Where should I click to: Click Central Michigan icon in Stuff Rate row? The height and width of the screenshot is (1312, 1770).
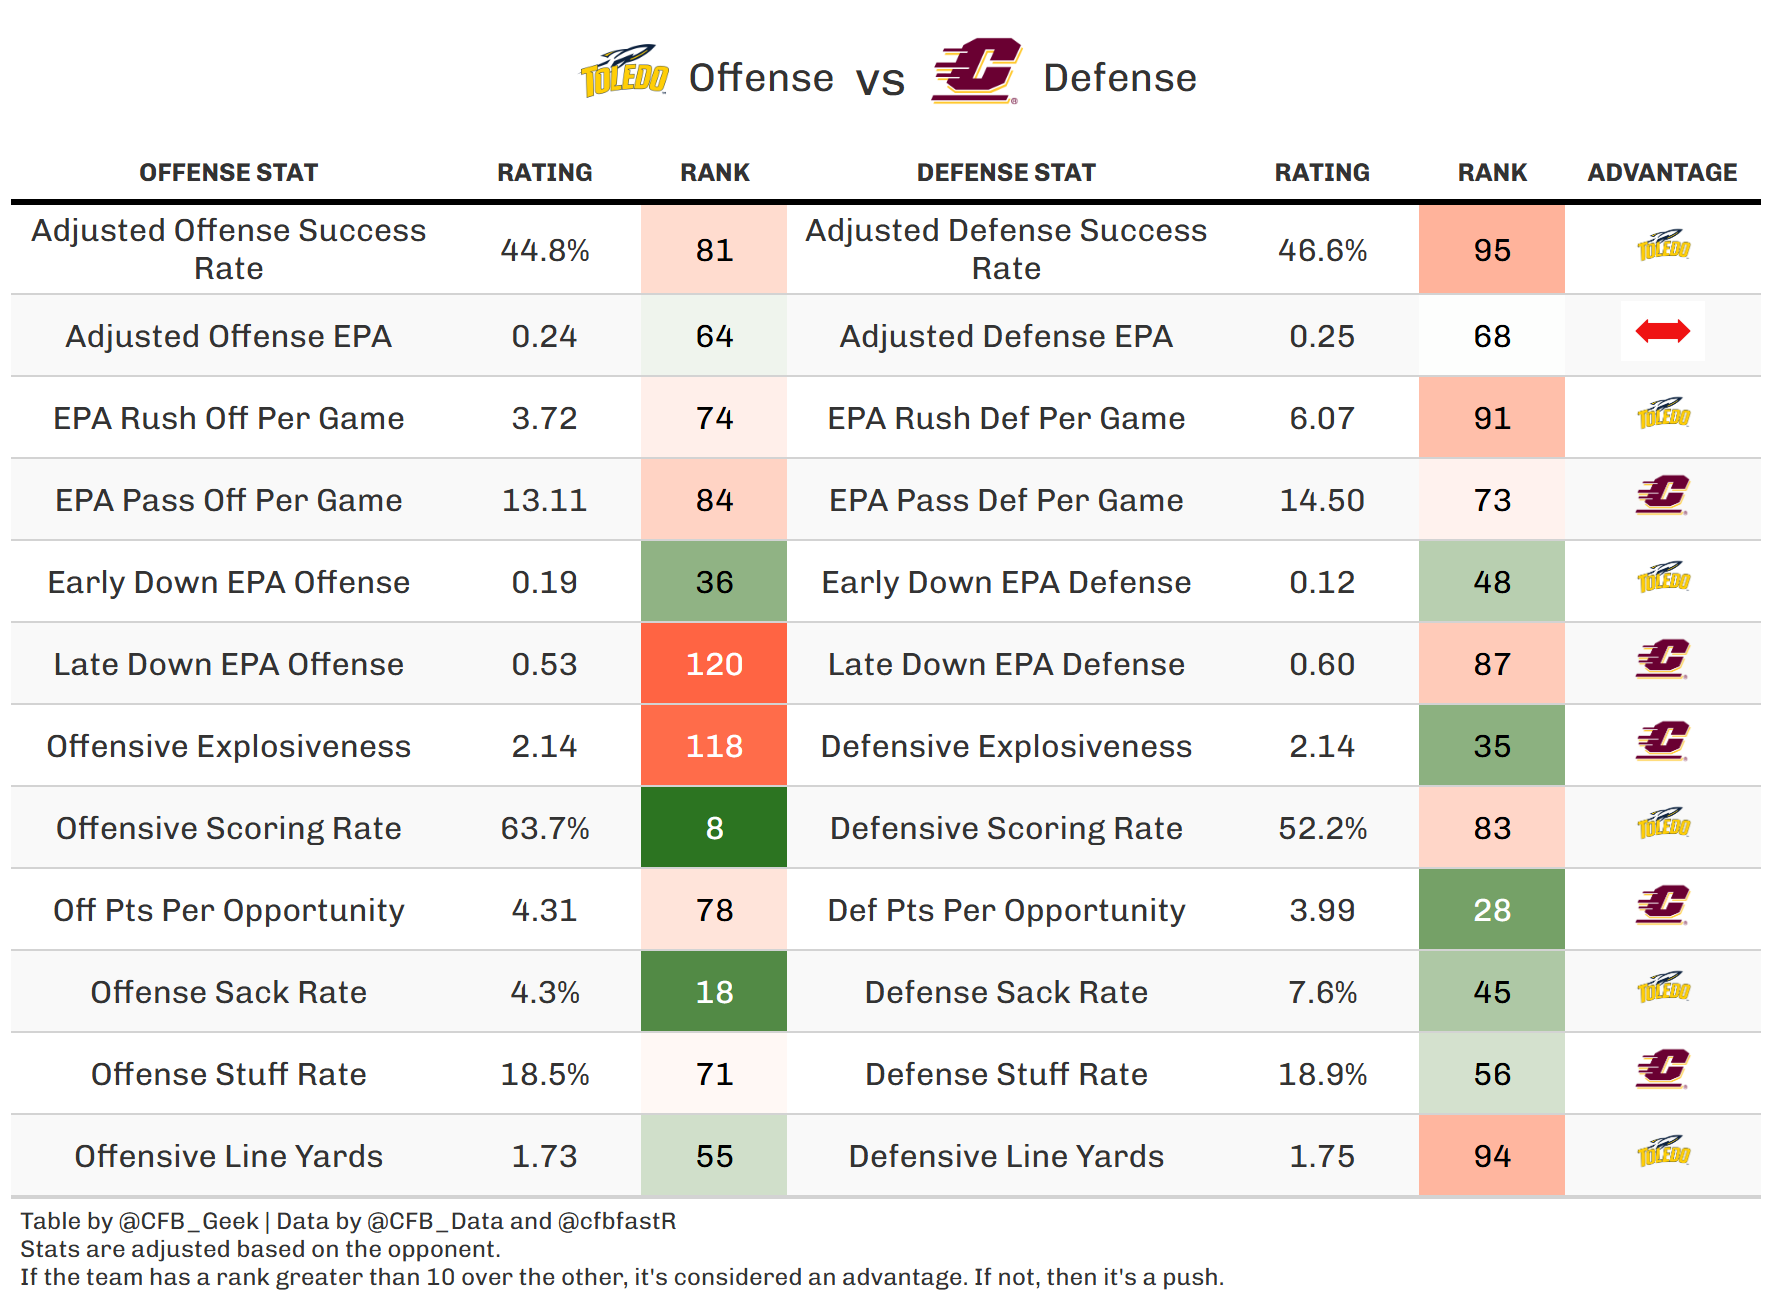click(x=1662, y=1069)
